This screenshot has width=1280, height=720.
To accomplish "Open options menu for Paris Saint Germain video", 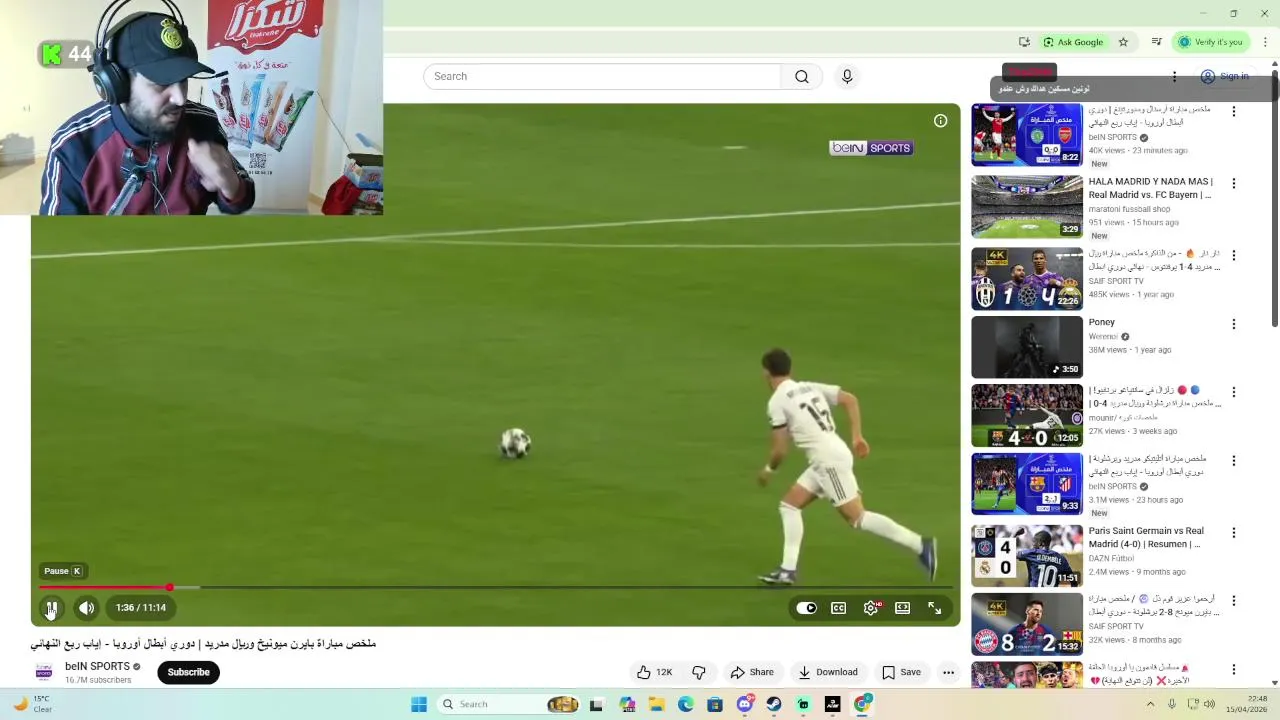I will (x=1234, y=533).
